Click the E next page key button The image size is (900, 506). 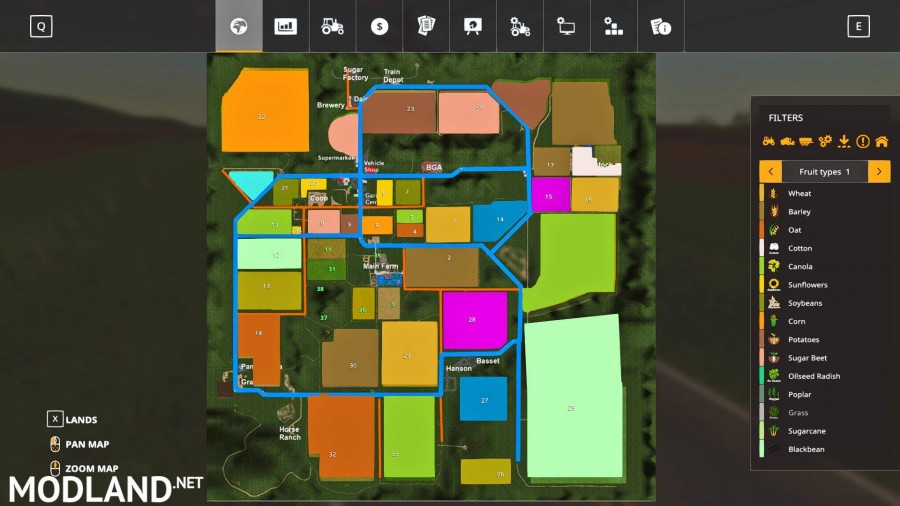tap(858, 26)
